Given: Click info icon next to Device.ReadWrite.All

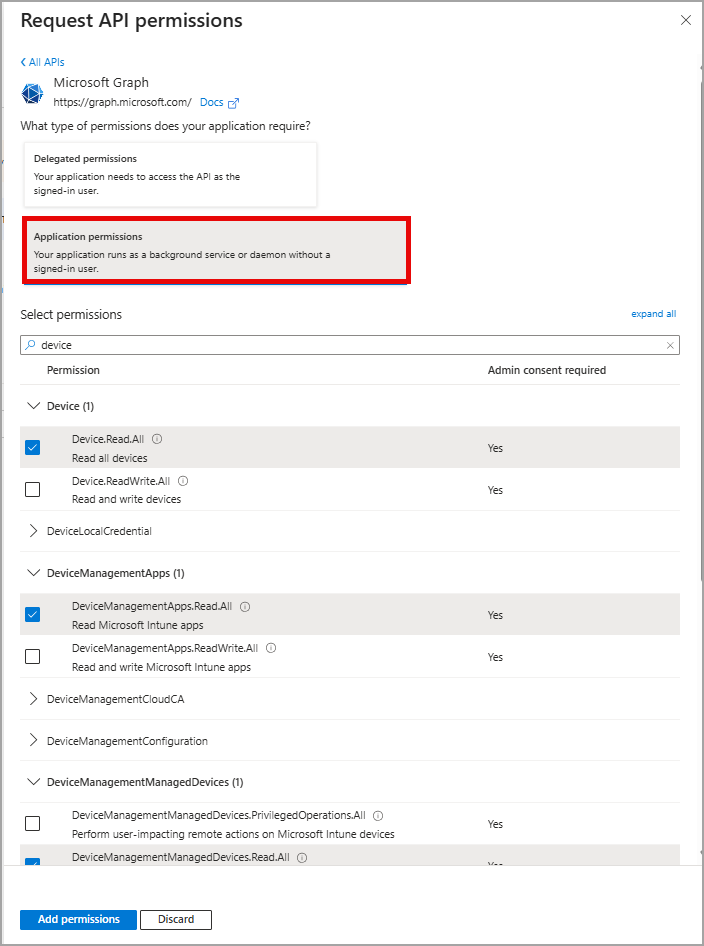Looking at the screenshot, I should 183,481.
